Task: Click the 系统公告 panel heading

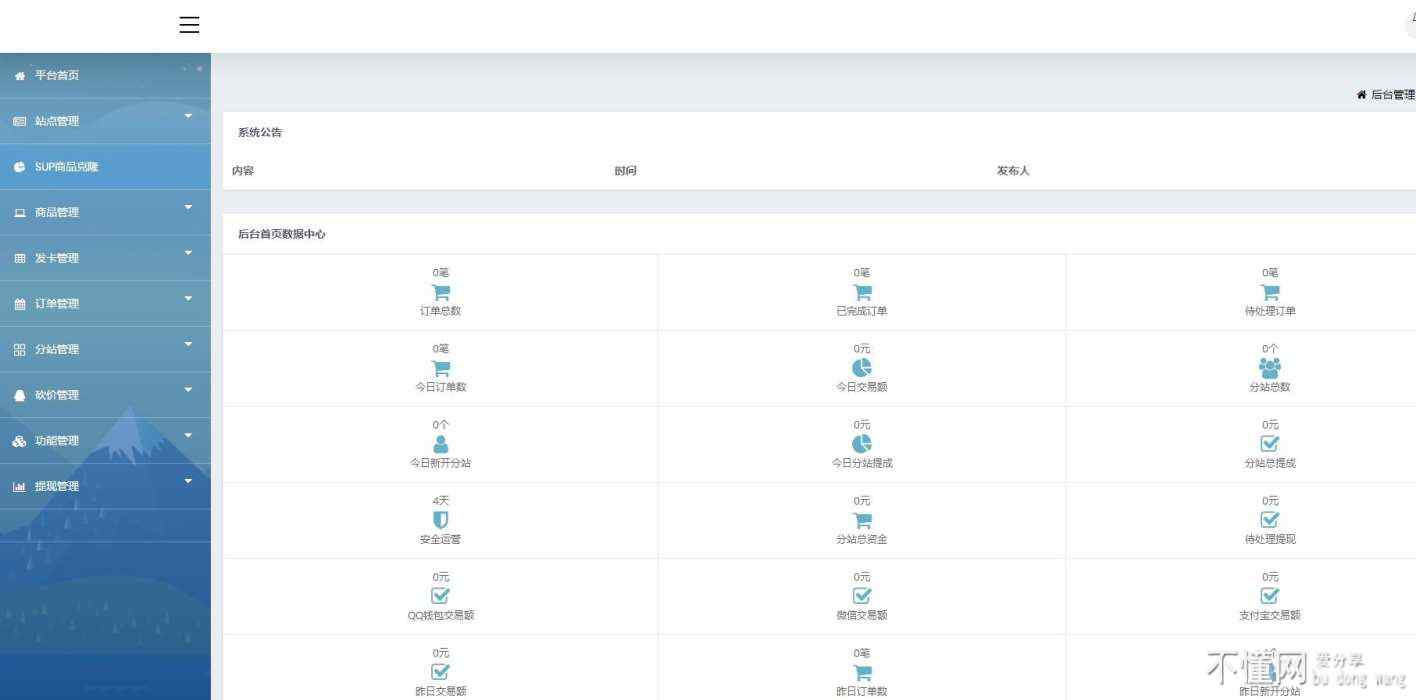Action: [260, 132]
